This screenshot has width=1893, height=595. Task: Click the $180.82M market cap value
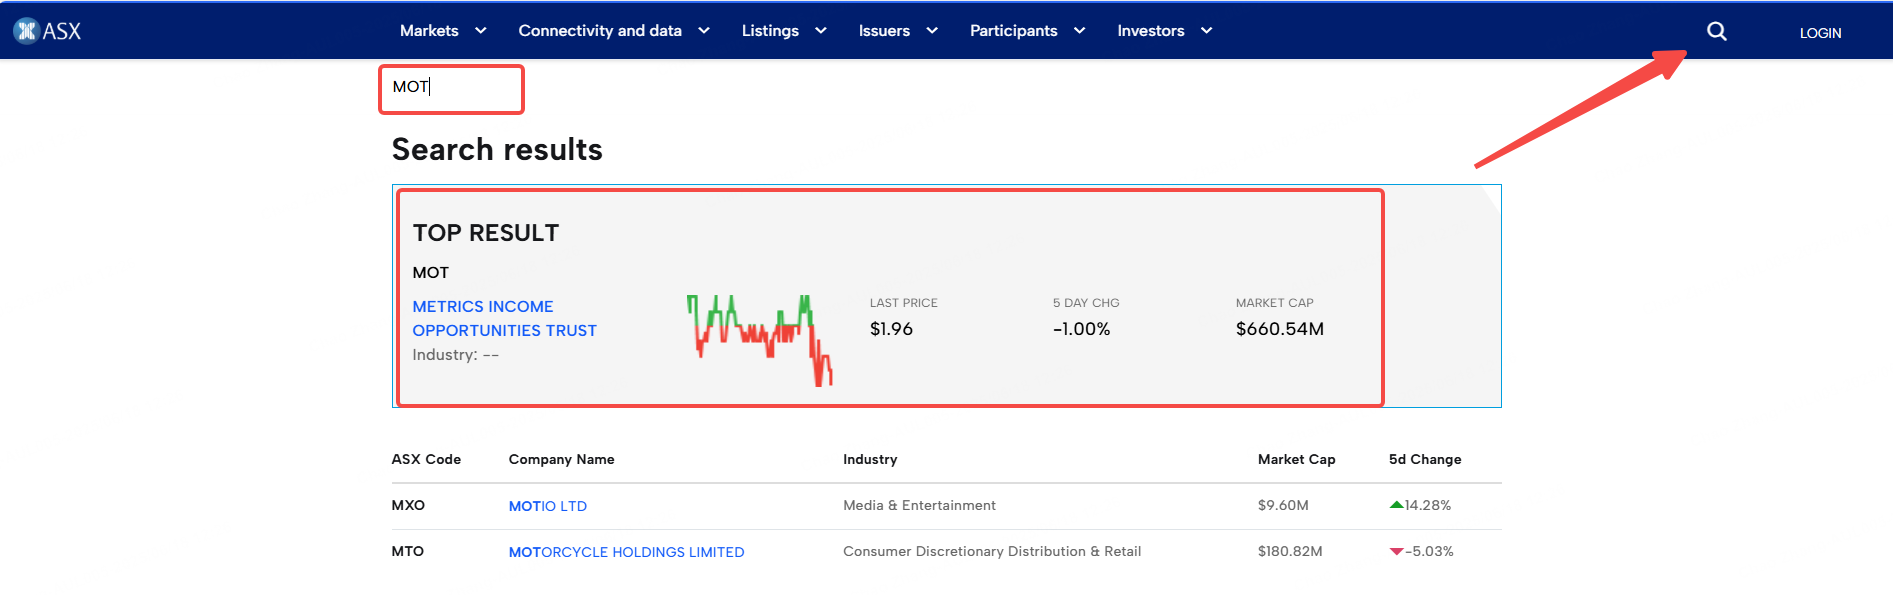[x=1290, y=551]
